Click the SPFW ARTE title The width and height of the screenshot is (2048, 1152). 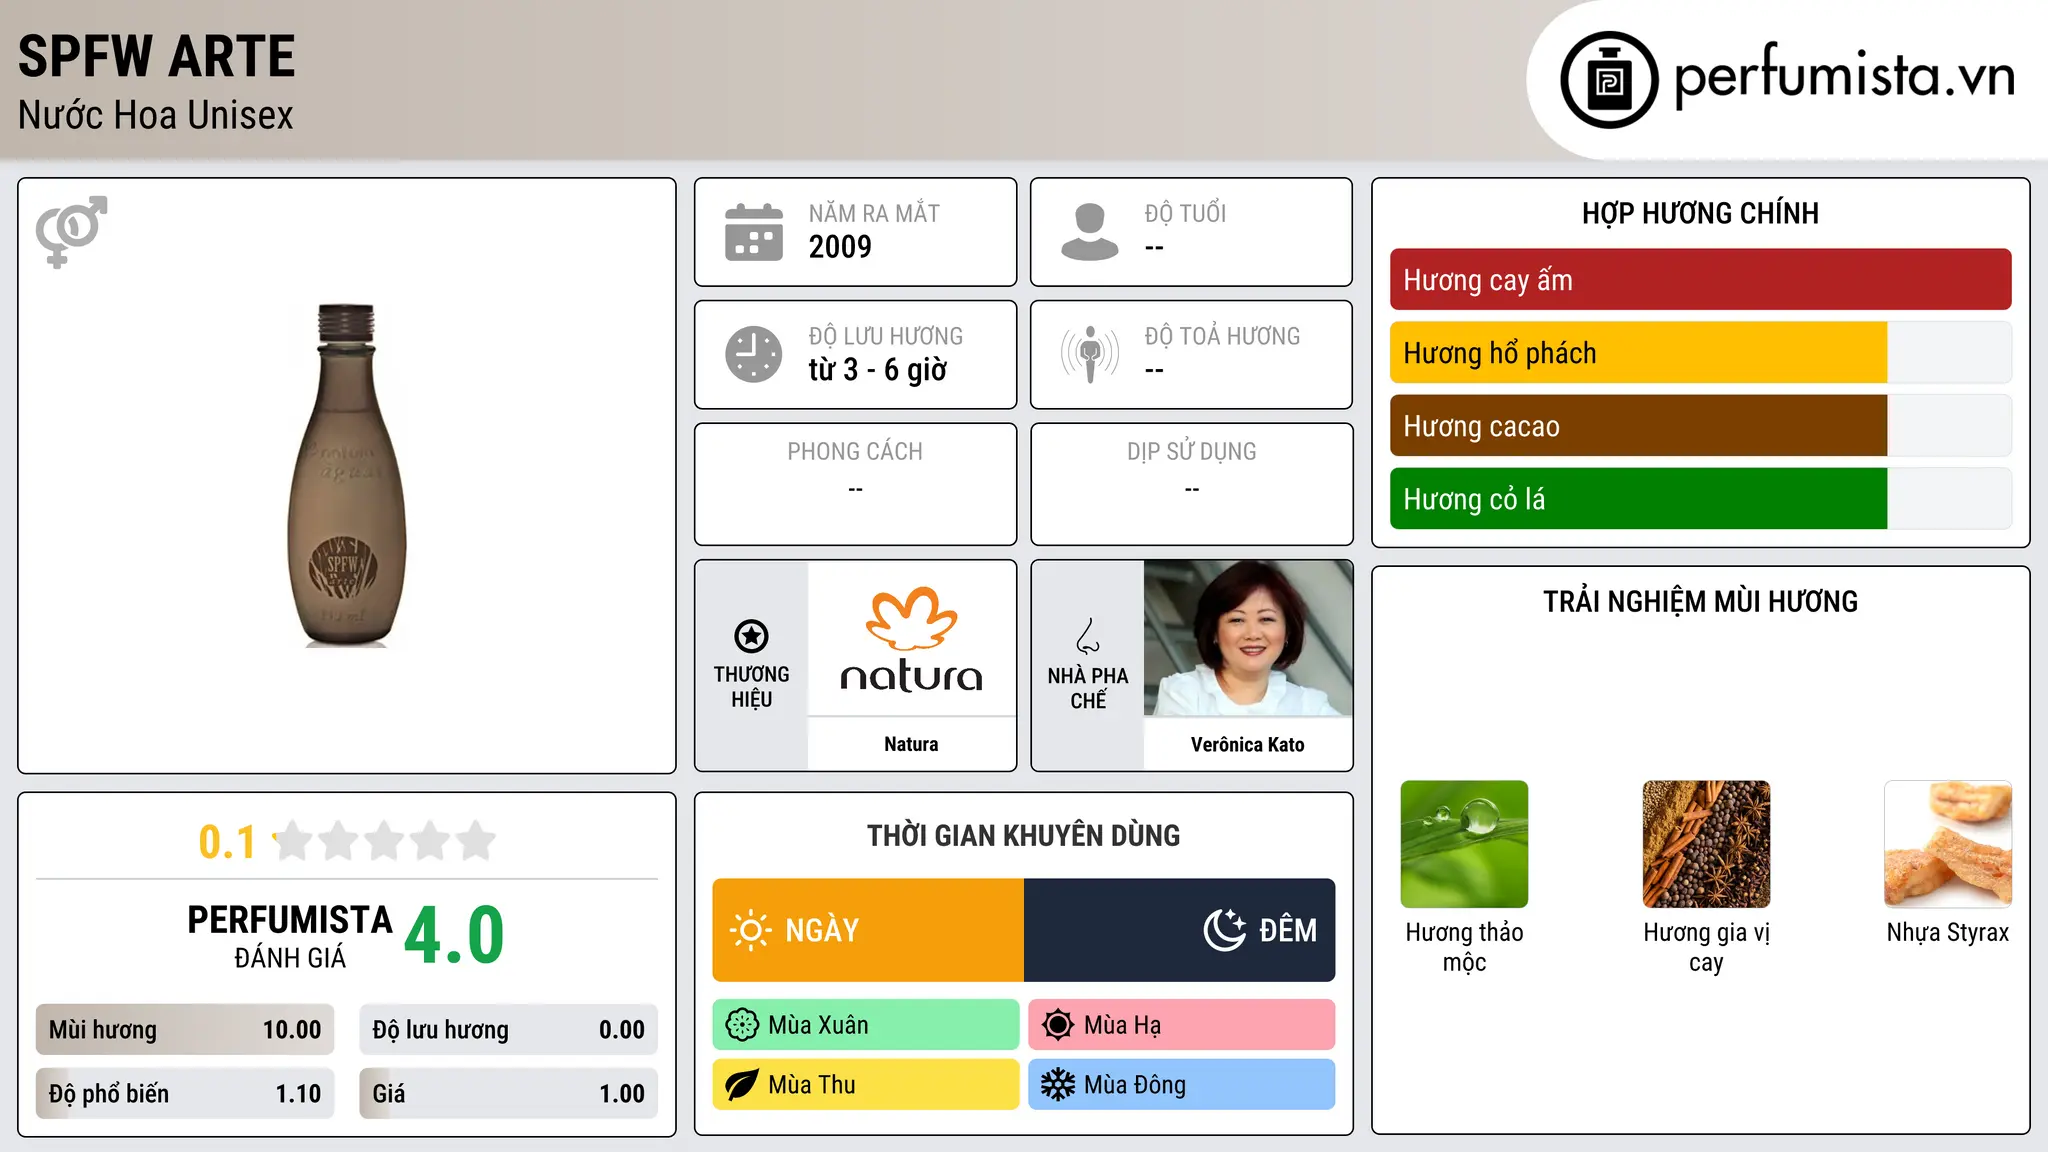point(157,56)
